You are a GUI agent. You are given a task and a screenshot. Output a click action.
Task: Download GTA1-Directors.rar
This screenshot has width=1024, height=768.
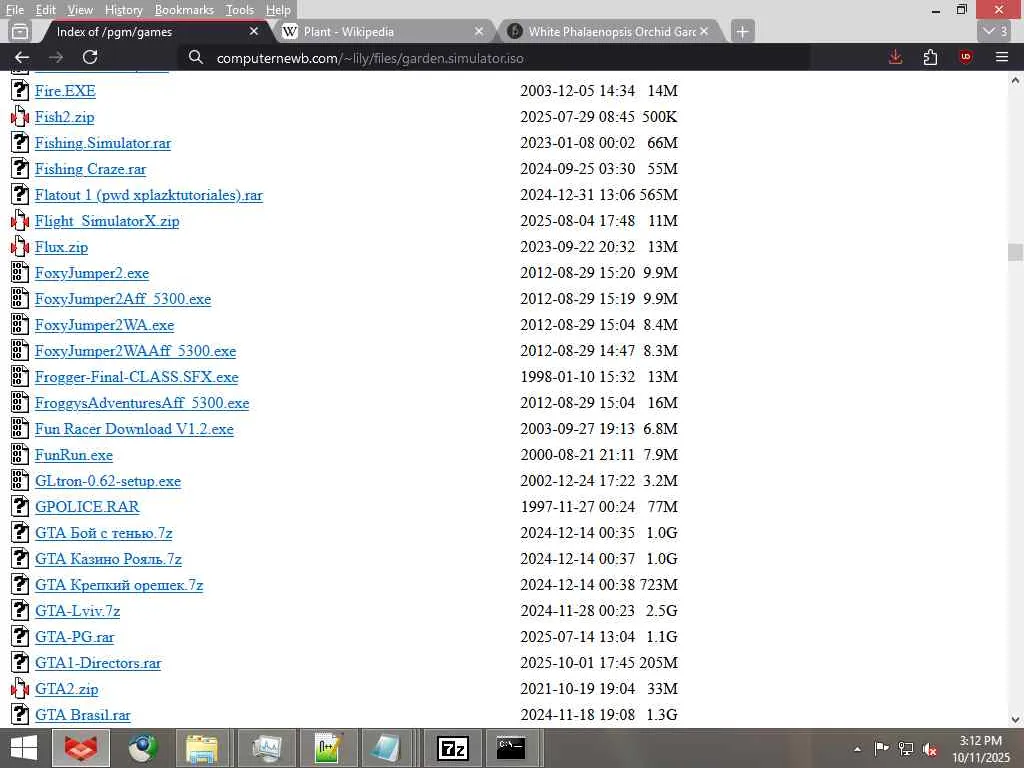(x=98, y=663)
